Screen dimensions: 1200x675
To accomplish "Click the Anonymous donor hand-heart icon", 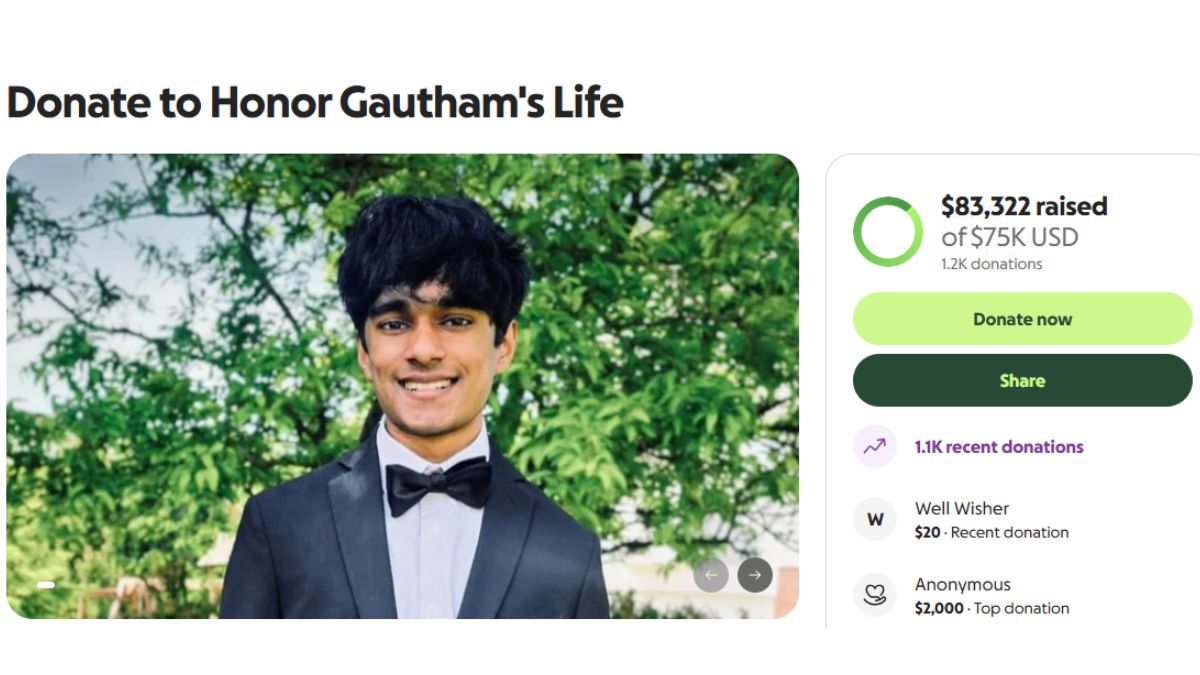I will tap(875, 596).
